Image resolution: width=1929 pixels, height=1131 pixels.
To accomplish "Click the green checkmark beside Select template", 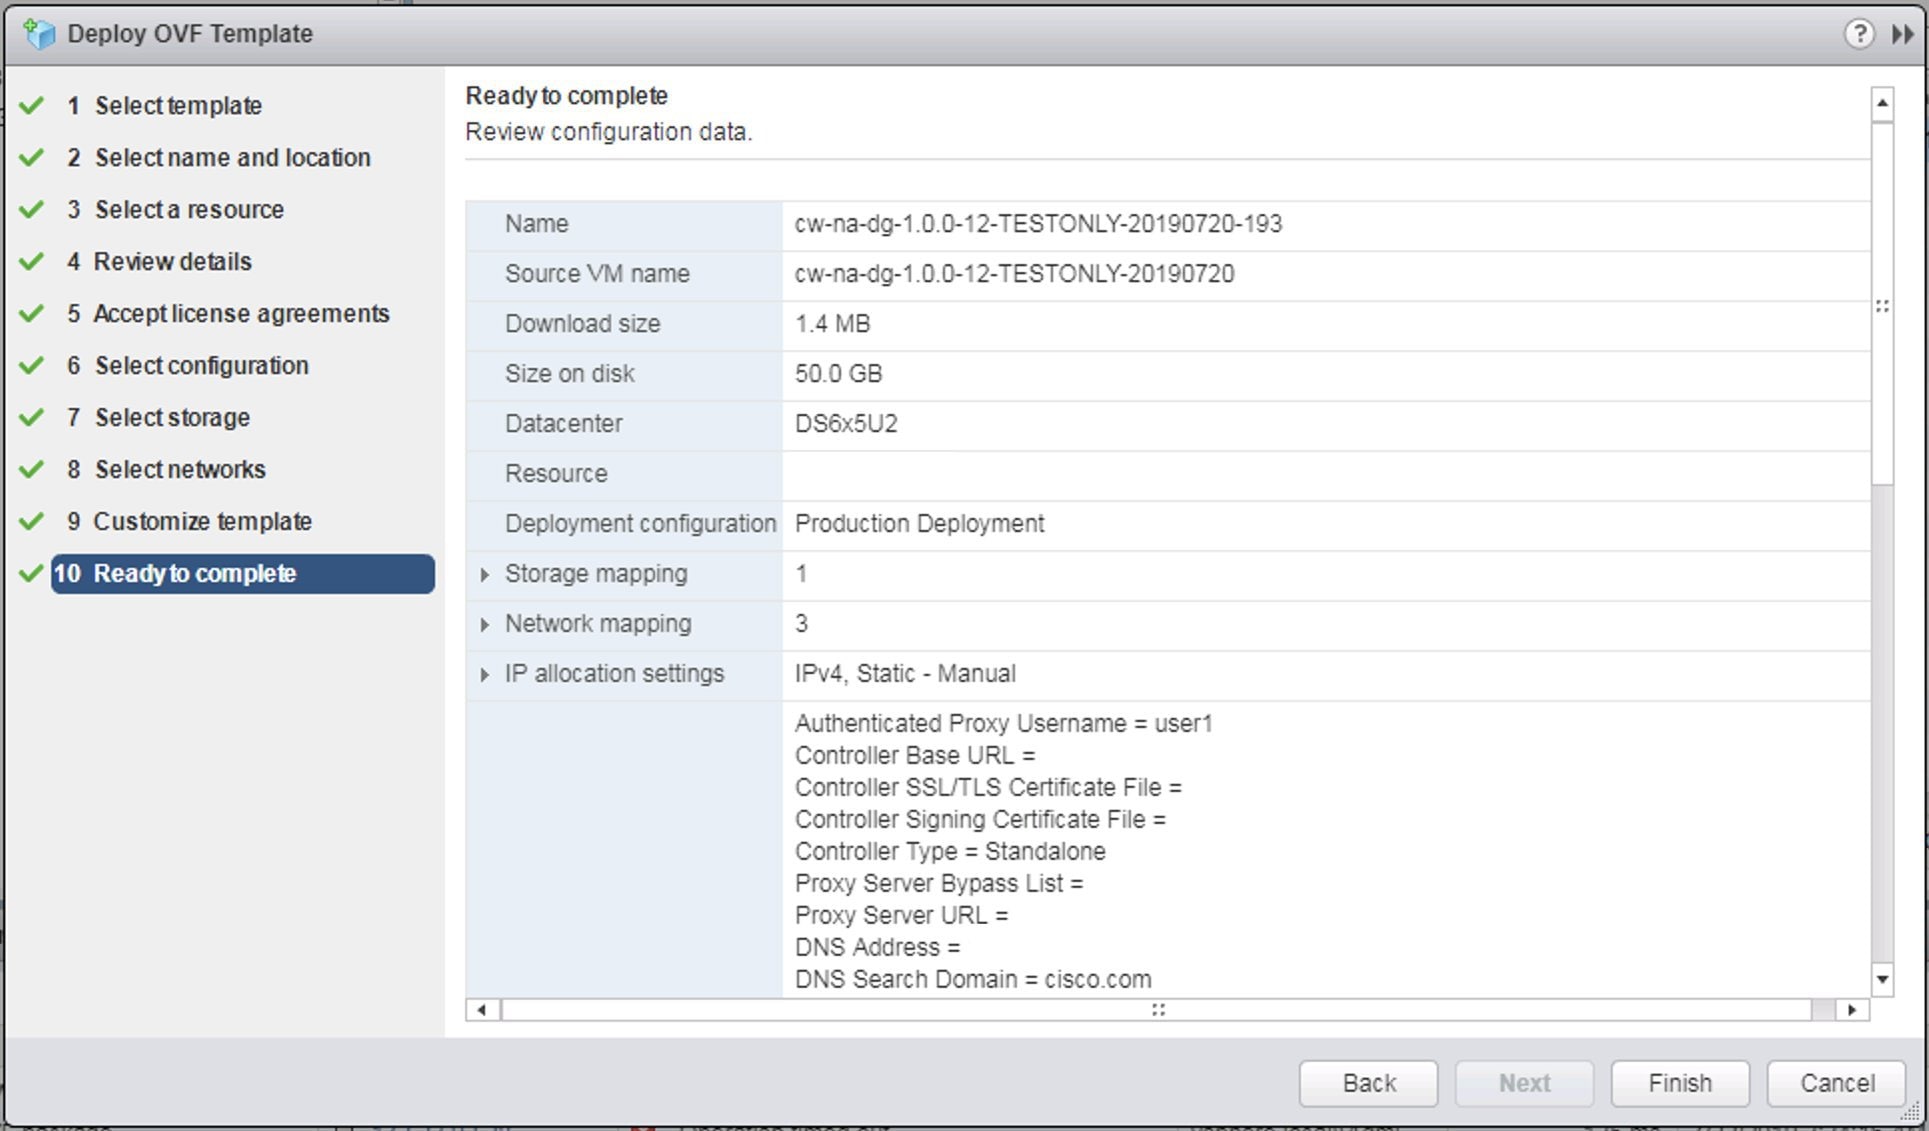I will 31,103.
